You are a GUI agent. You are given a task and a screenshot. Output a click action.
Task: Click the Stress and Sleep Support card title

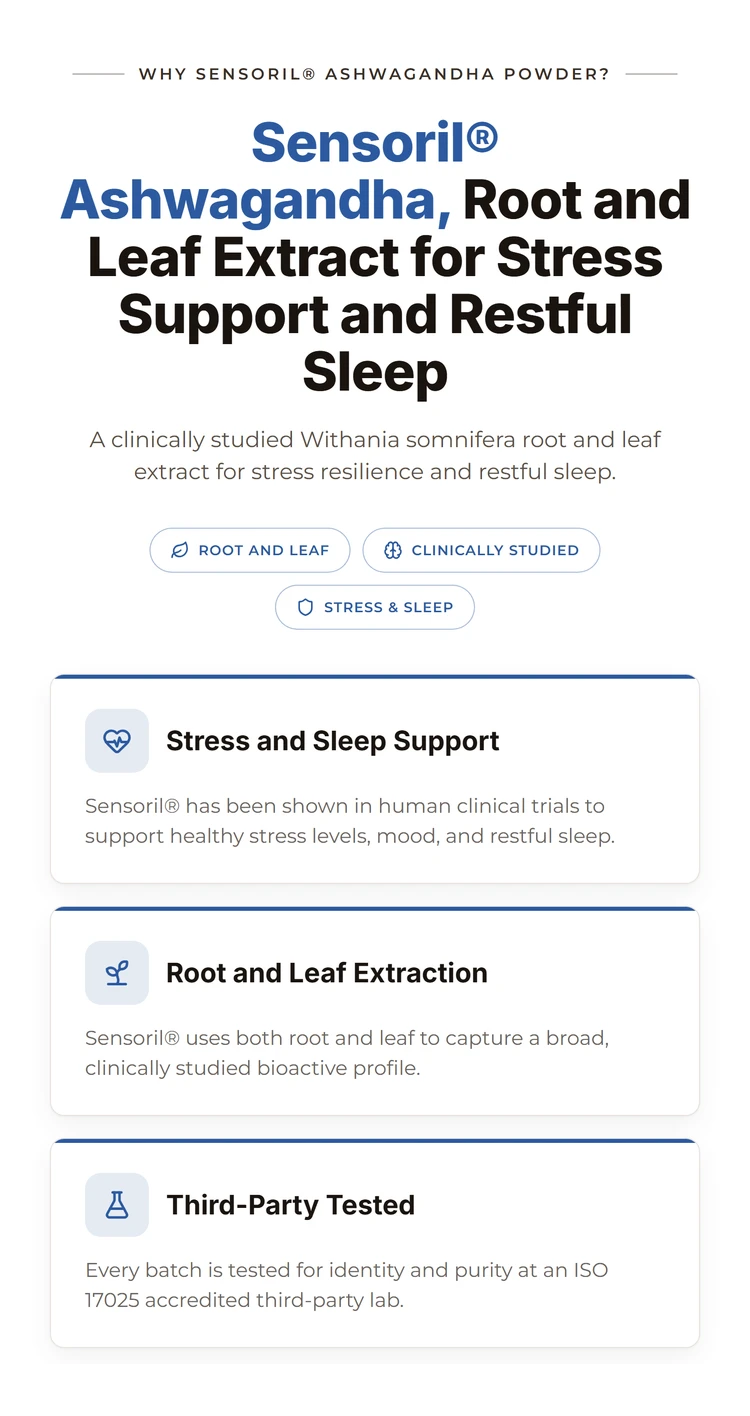tap(333, 741)
